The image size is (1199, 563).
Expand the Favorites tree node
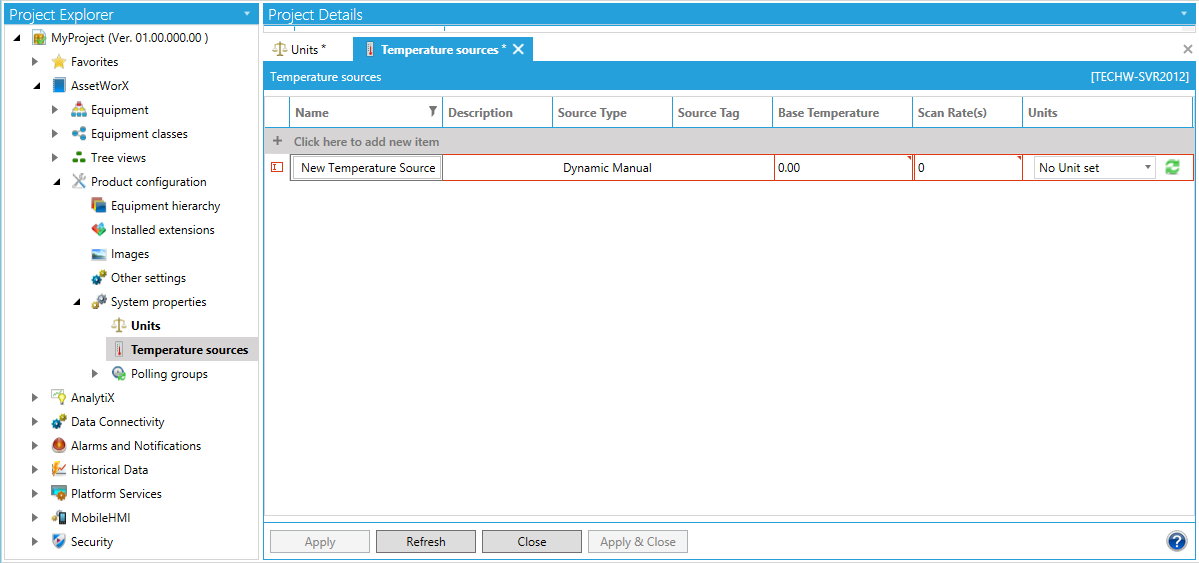click(x=36, y=62)
